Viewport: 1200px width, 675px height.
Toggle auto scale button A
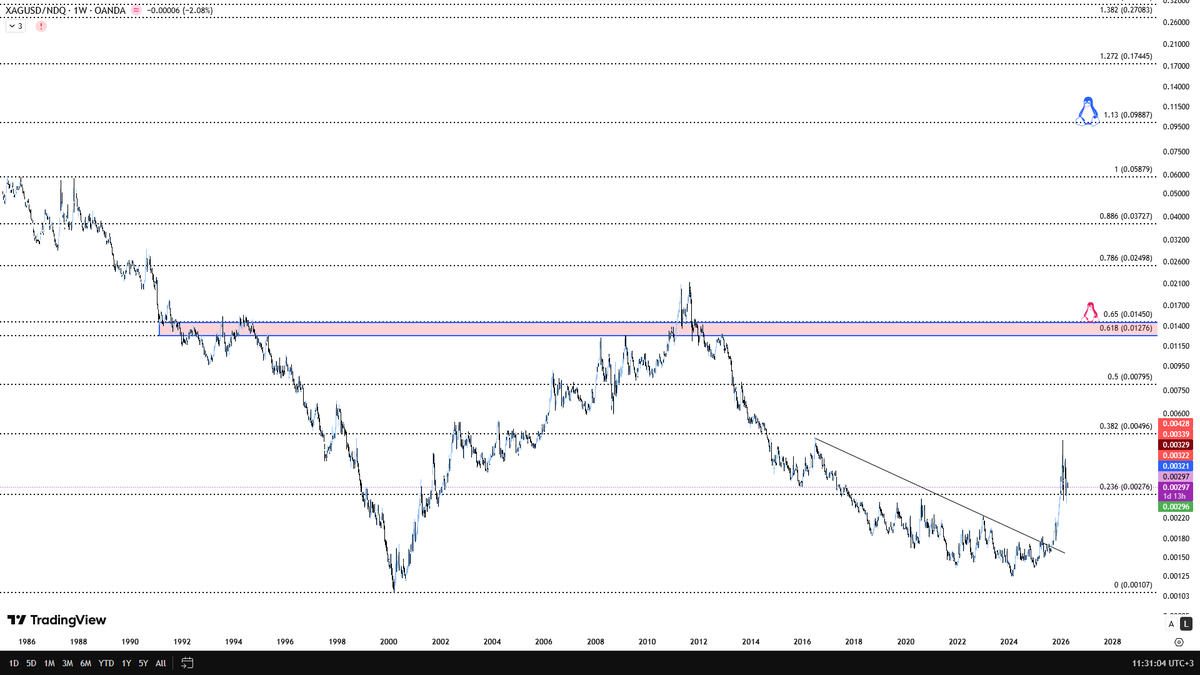1172,624
